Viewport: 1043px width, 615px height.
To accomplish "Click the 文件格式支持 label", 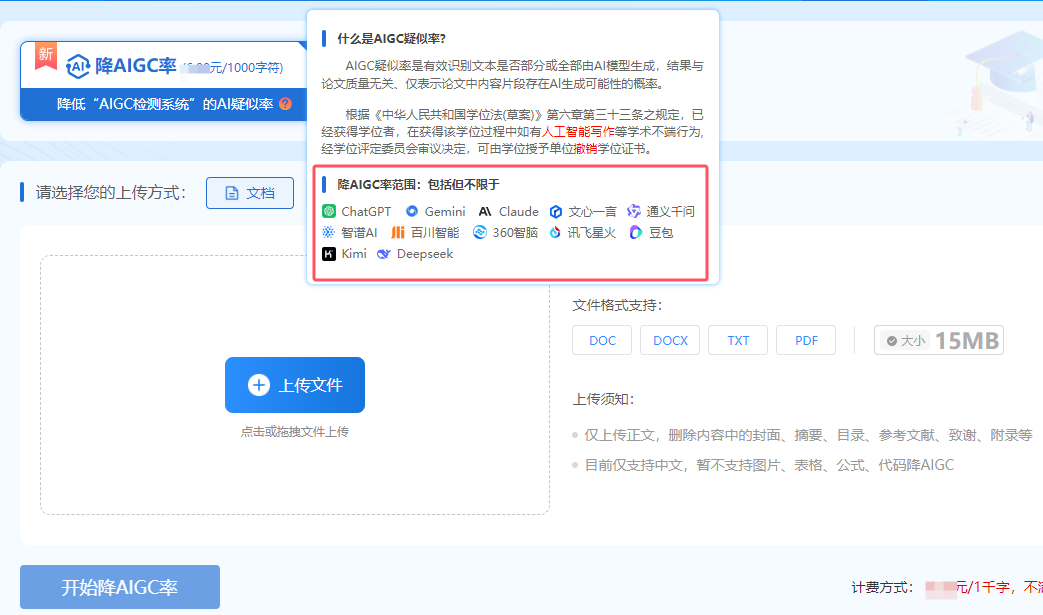I will coord(617,305).
